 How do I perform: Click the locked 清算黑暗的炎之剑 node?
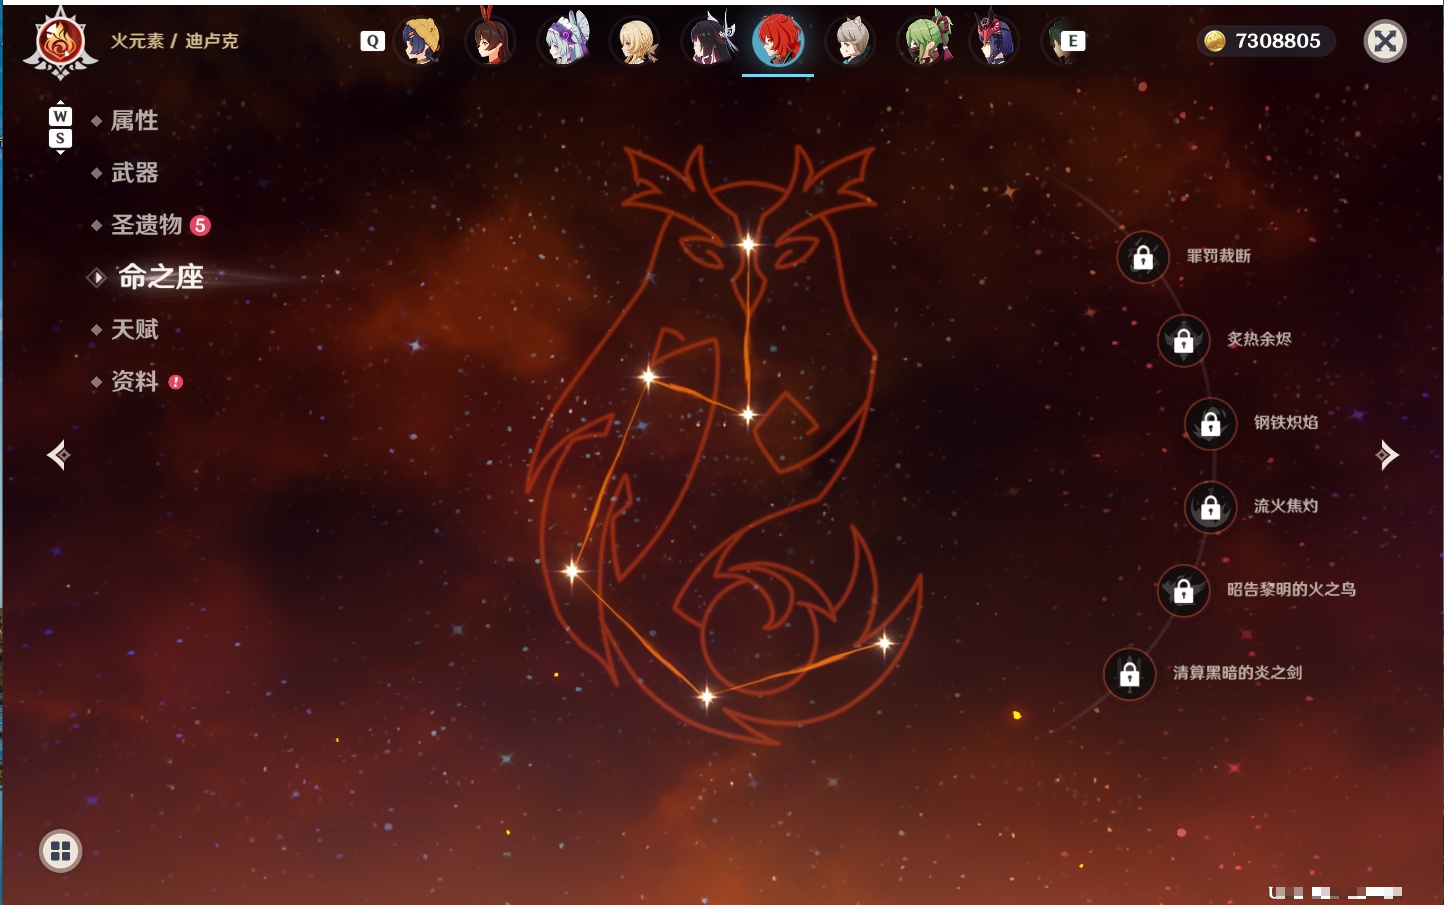(1130, 674)
